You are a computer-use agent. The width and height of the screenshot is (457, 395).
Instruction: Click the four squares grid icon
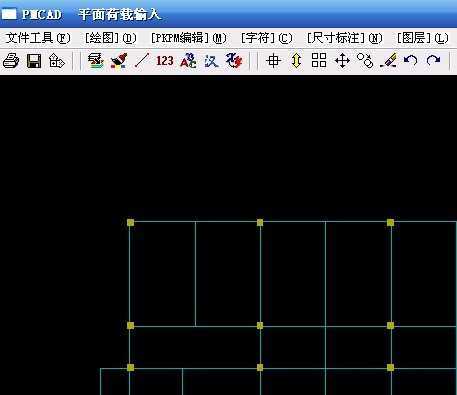coord(319,61)
